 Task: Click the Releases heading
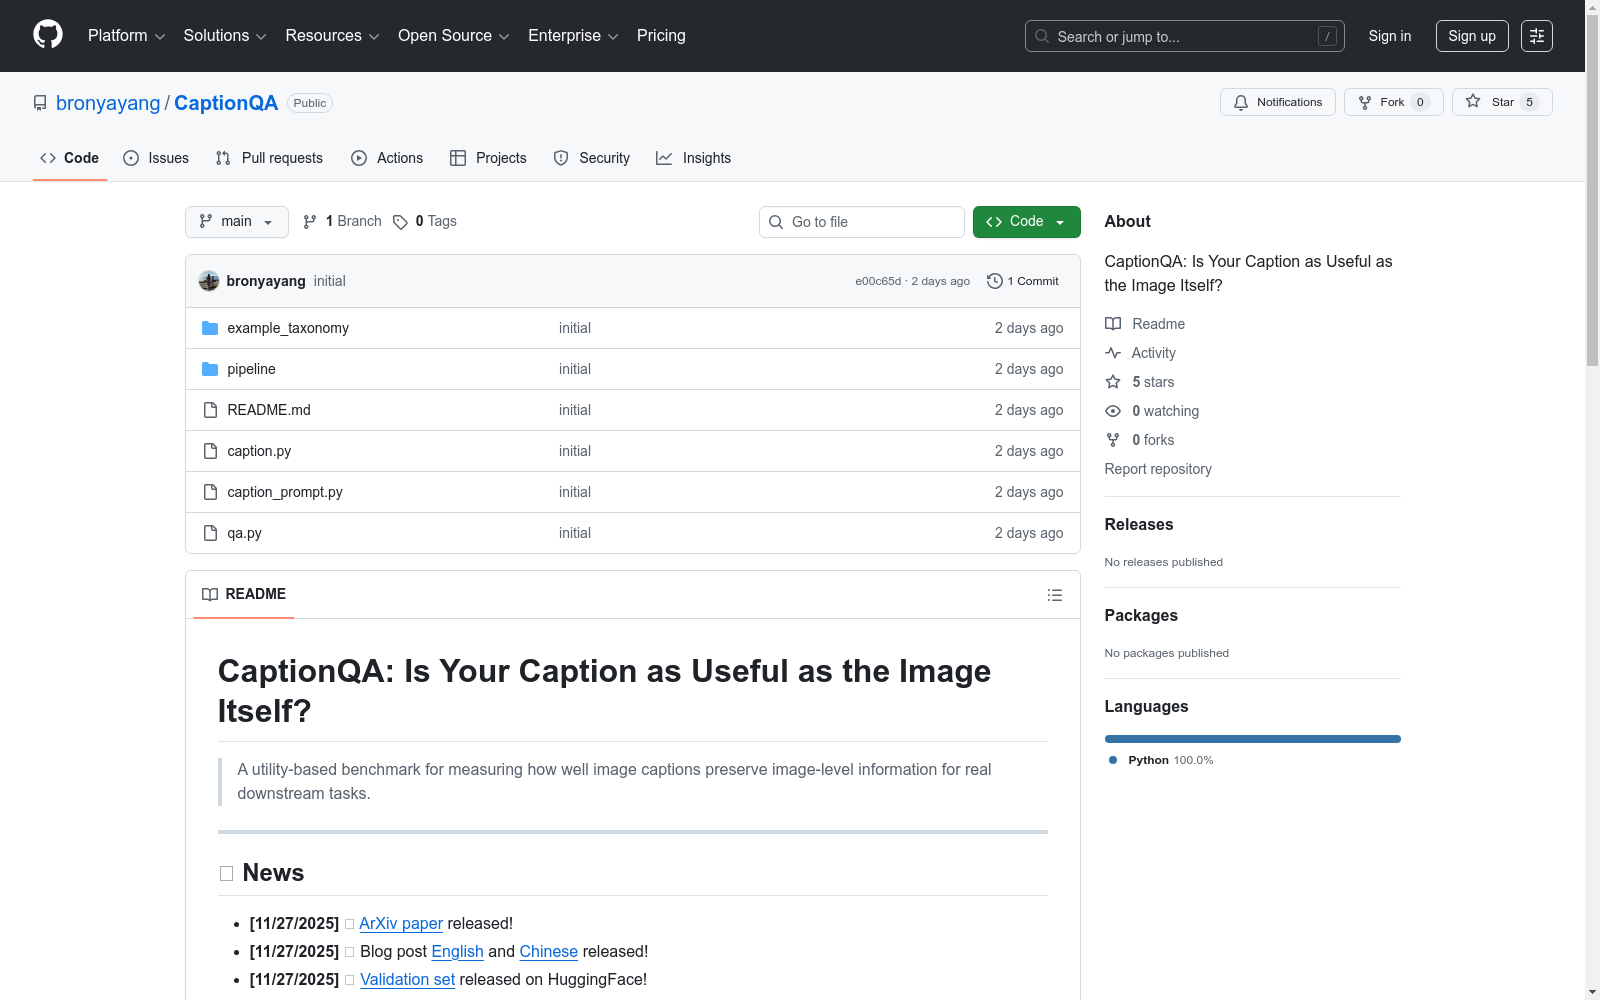point(1139,524)
